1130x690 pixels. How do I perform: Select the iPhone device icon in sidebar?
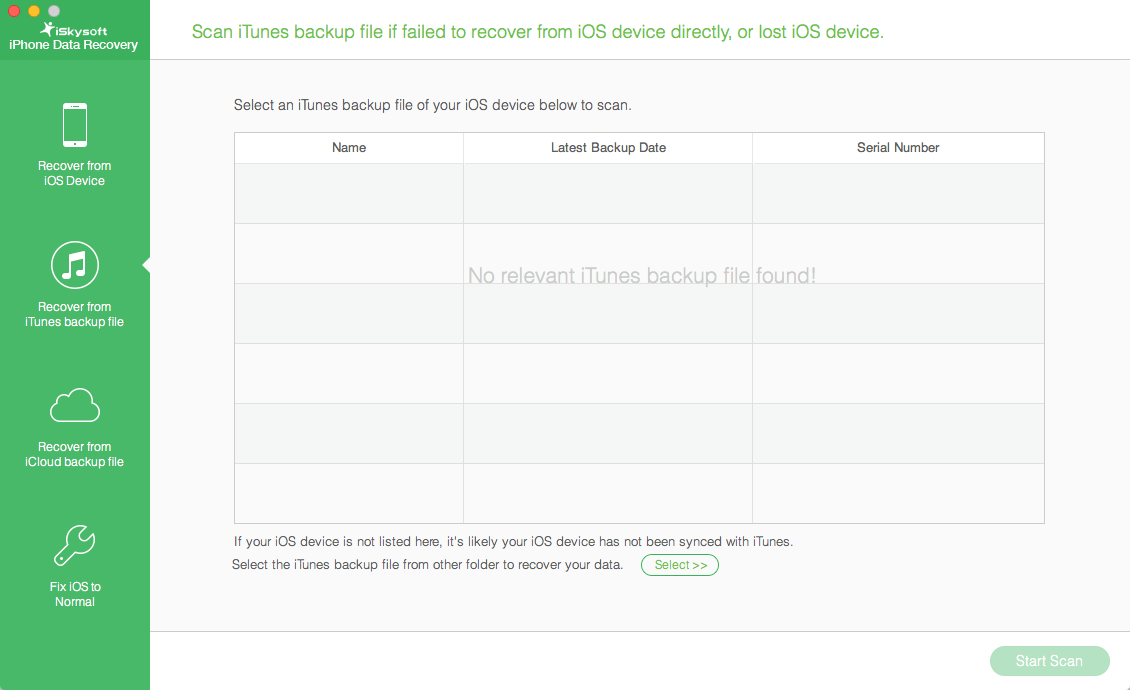coord(75,125)
